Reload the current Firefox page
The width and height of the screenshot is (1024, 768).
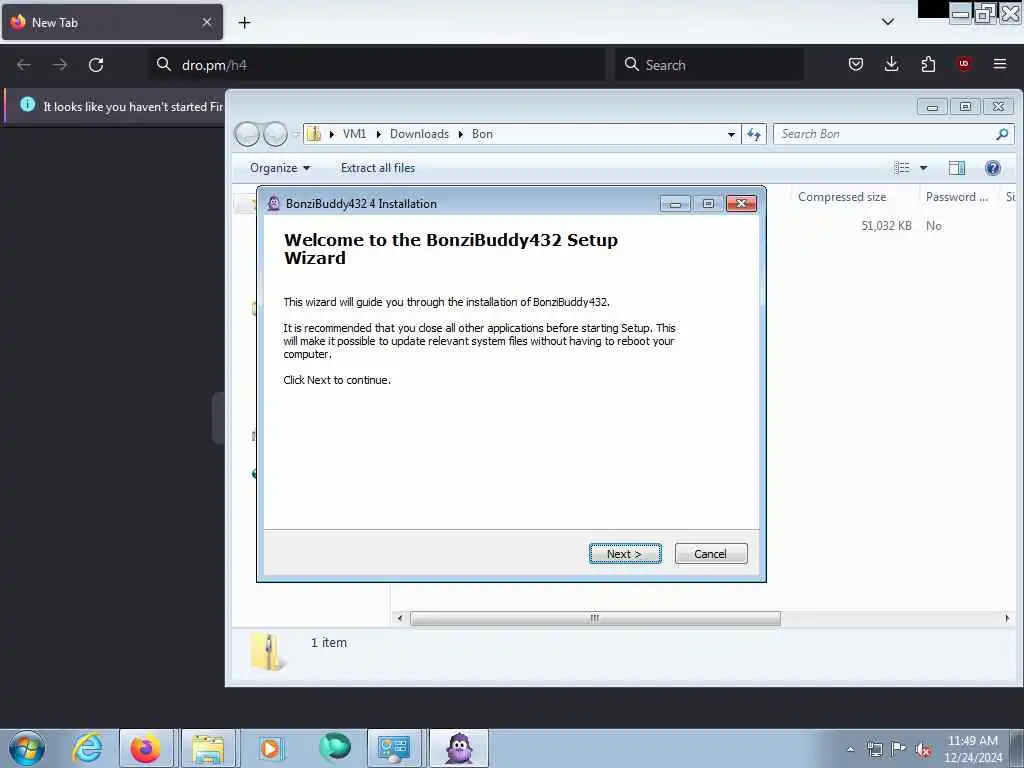point(96,65)
